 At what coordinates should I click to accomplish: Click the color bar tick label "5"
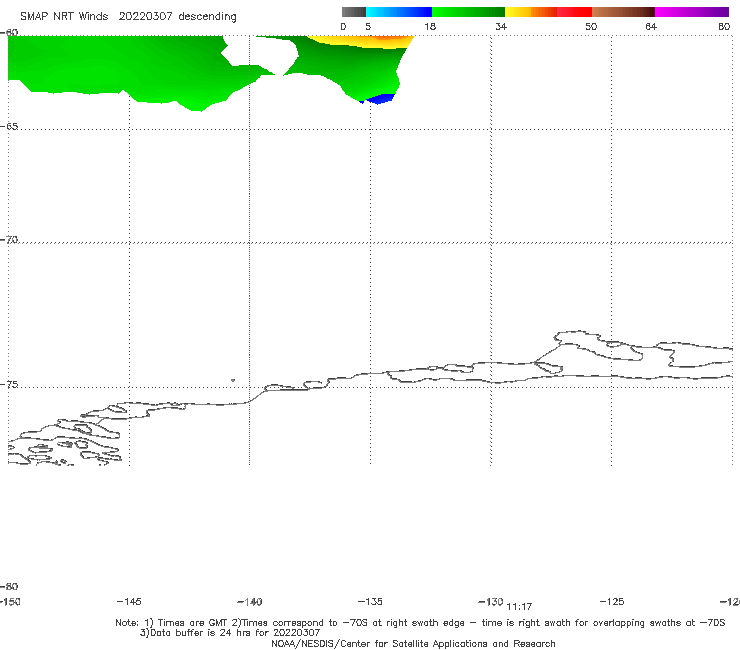pos(368,26)
